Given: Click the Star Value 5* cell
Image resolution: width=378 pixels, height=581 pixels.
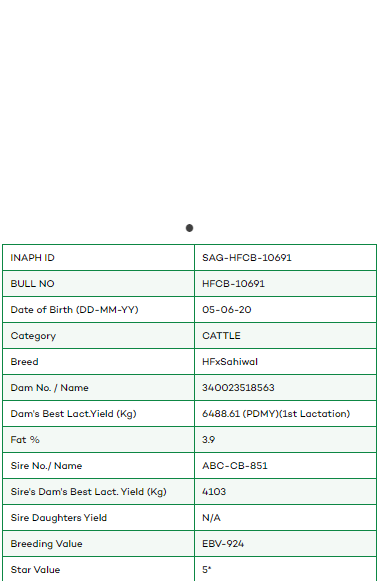Looking at the screenshot, I should pos(285,569).
